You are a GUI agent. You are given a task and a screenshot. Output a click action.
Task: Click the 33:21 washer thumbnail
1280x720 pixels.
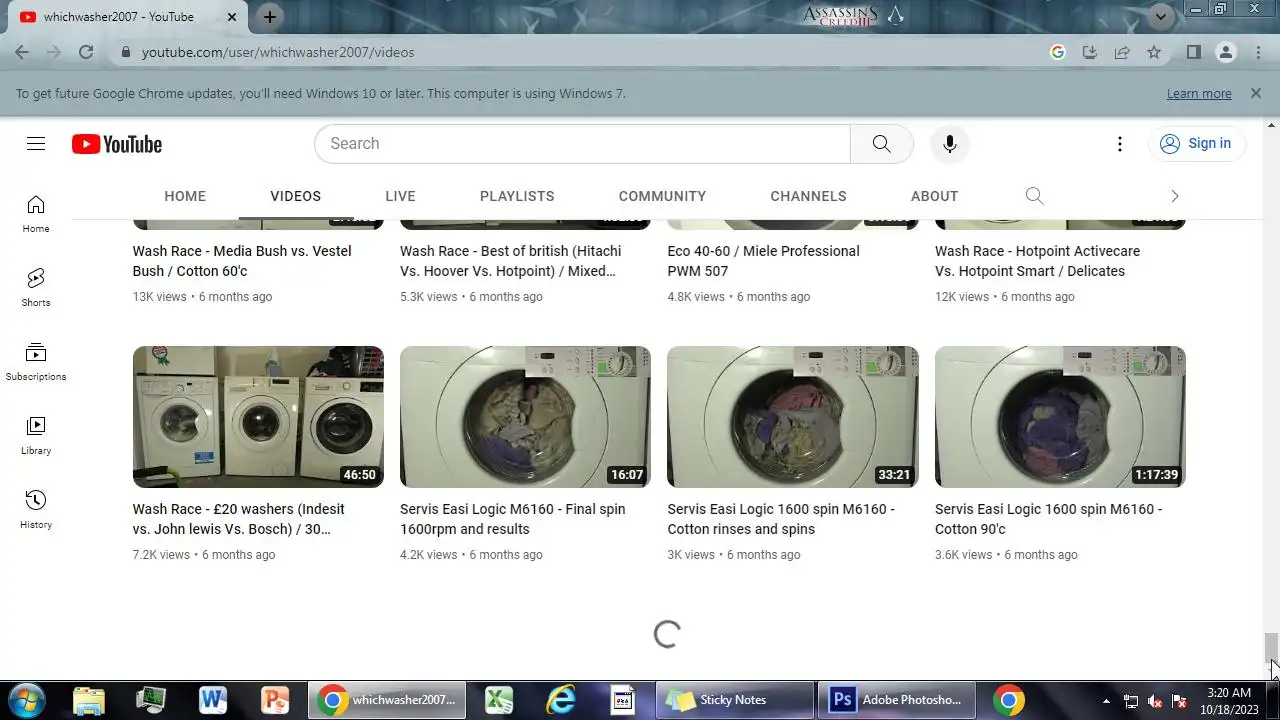click(x=793, y=417)
